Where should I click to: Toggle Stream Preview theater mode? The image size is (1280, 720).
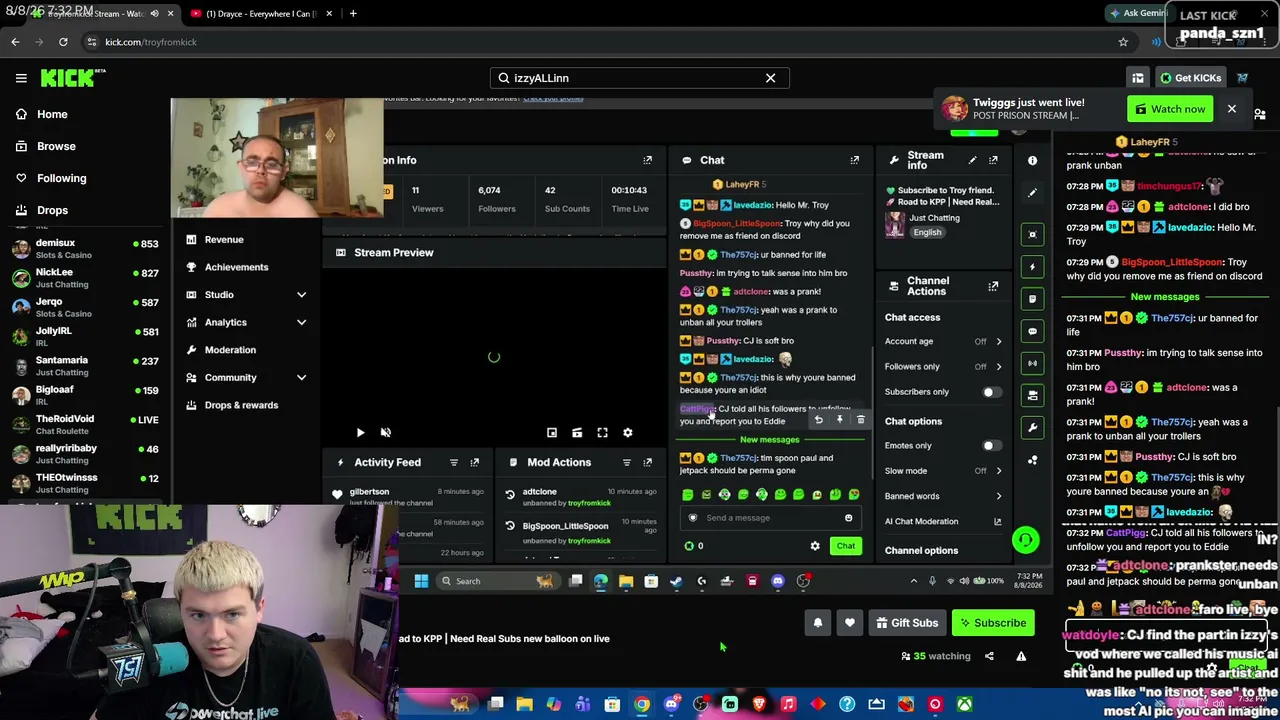click(577, 432)
